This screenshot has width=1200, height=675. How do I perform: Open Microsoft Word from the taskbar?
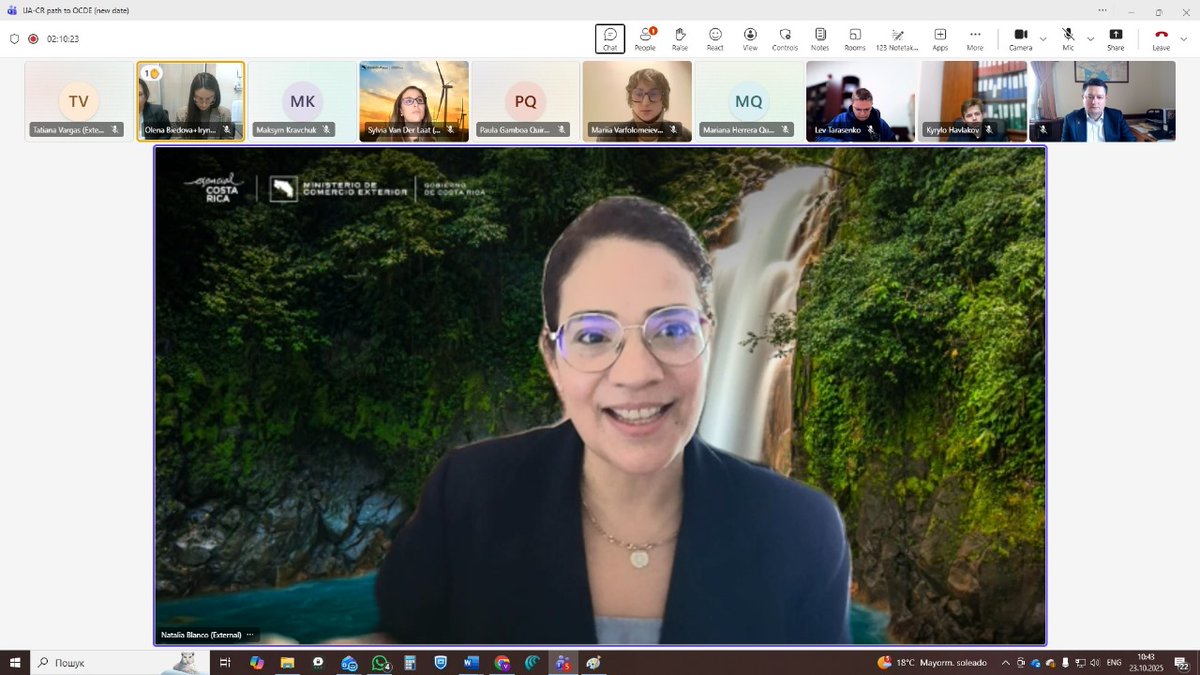[472, 662]
